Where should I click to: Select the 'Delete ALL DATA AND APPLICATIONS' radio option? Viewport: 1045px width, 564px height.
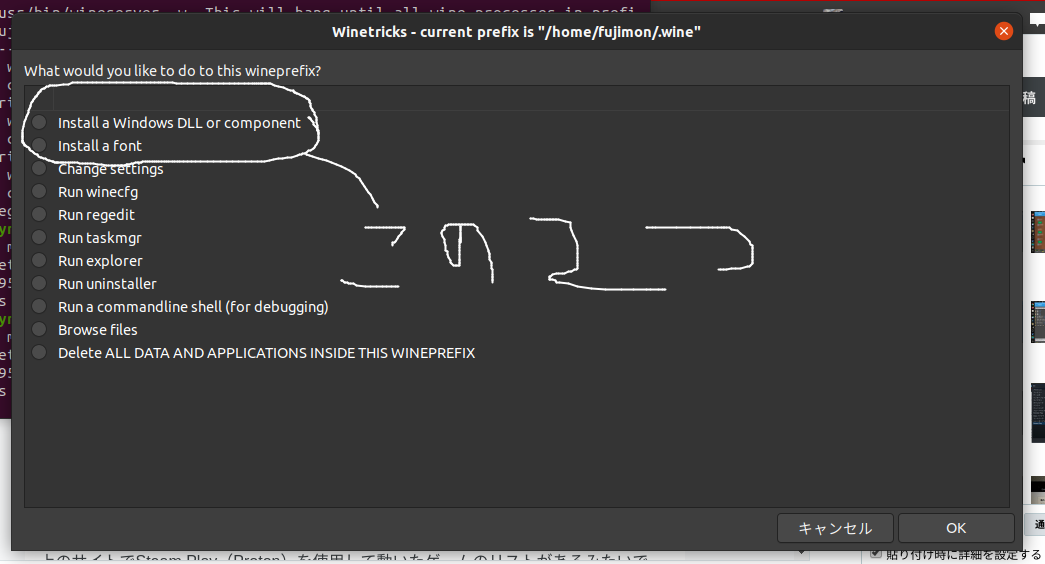coord(39,352)
